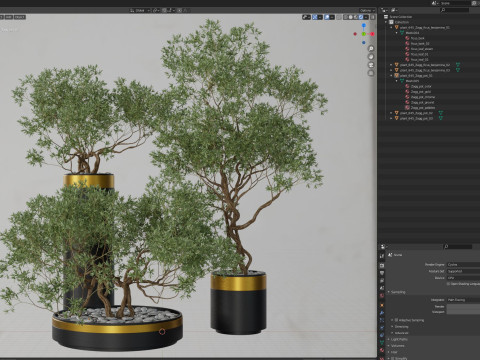Open the Particles properties tab
Screen dimensions: 480x360
(382, 320)
